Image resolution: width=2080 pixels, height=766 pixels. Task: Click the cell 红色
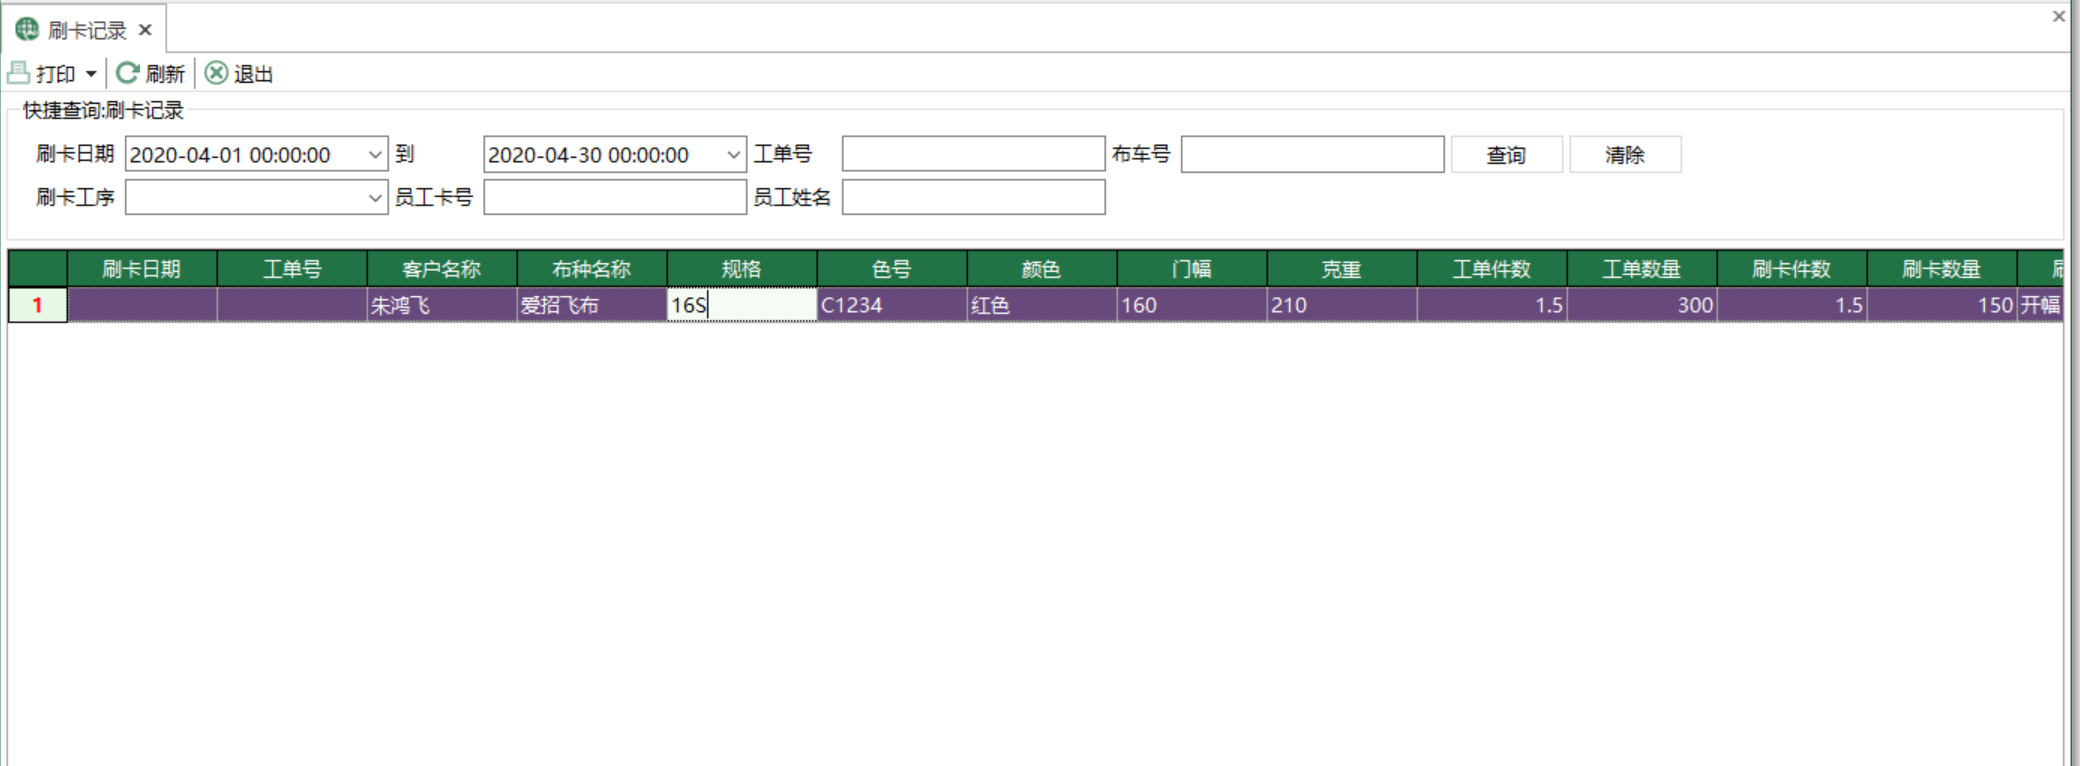point(1042,305)
